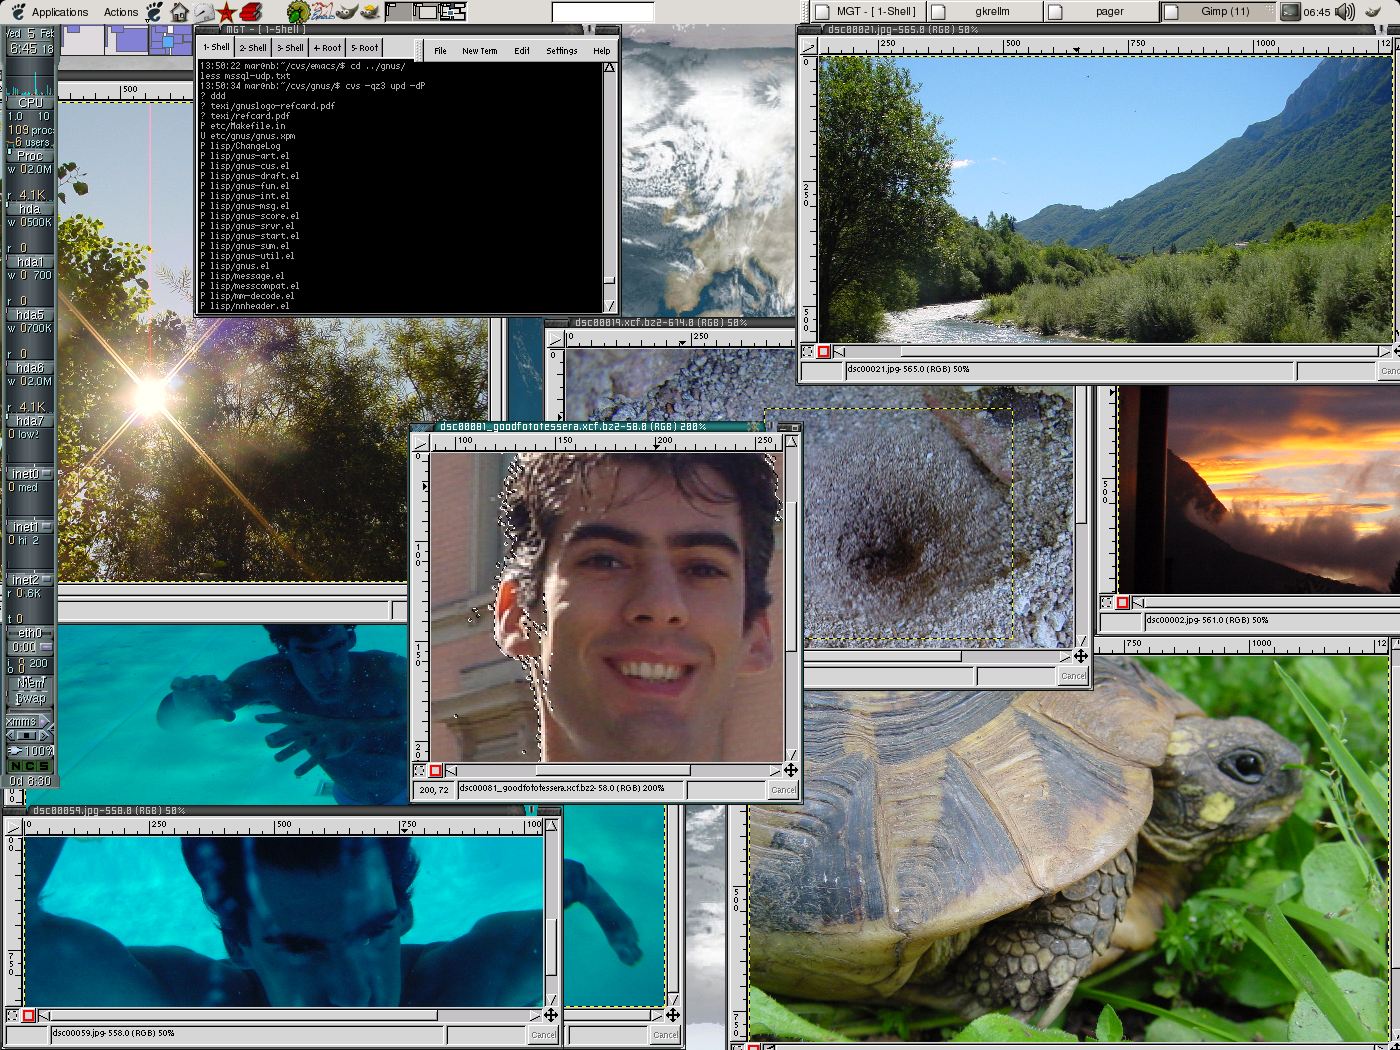Open Settings menu in MGT terminal
Image resolution: width=1400 pixels, height=1050 pixels.
(x=561, y=50)
